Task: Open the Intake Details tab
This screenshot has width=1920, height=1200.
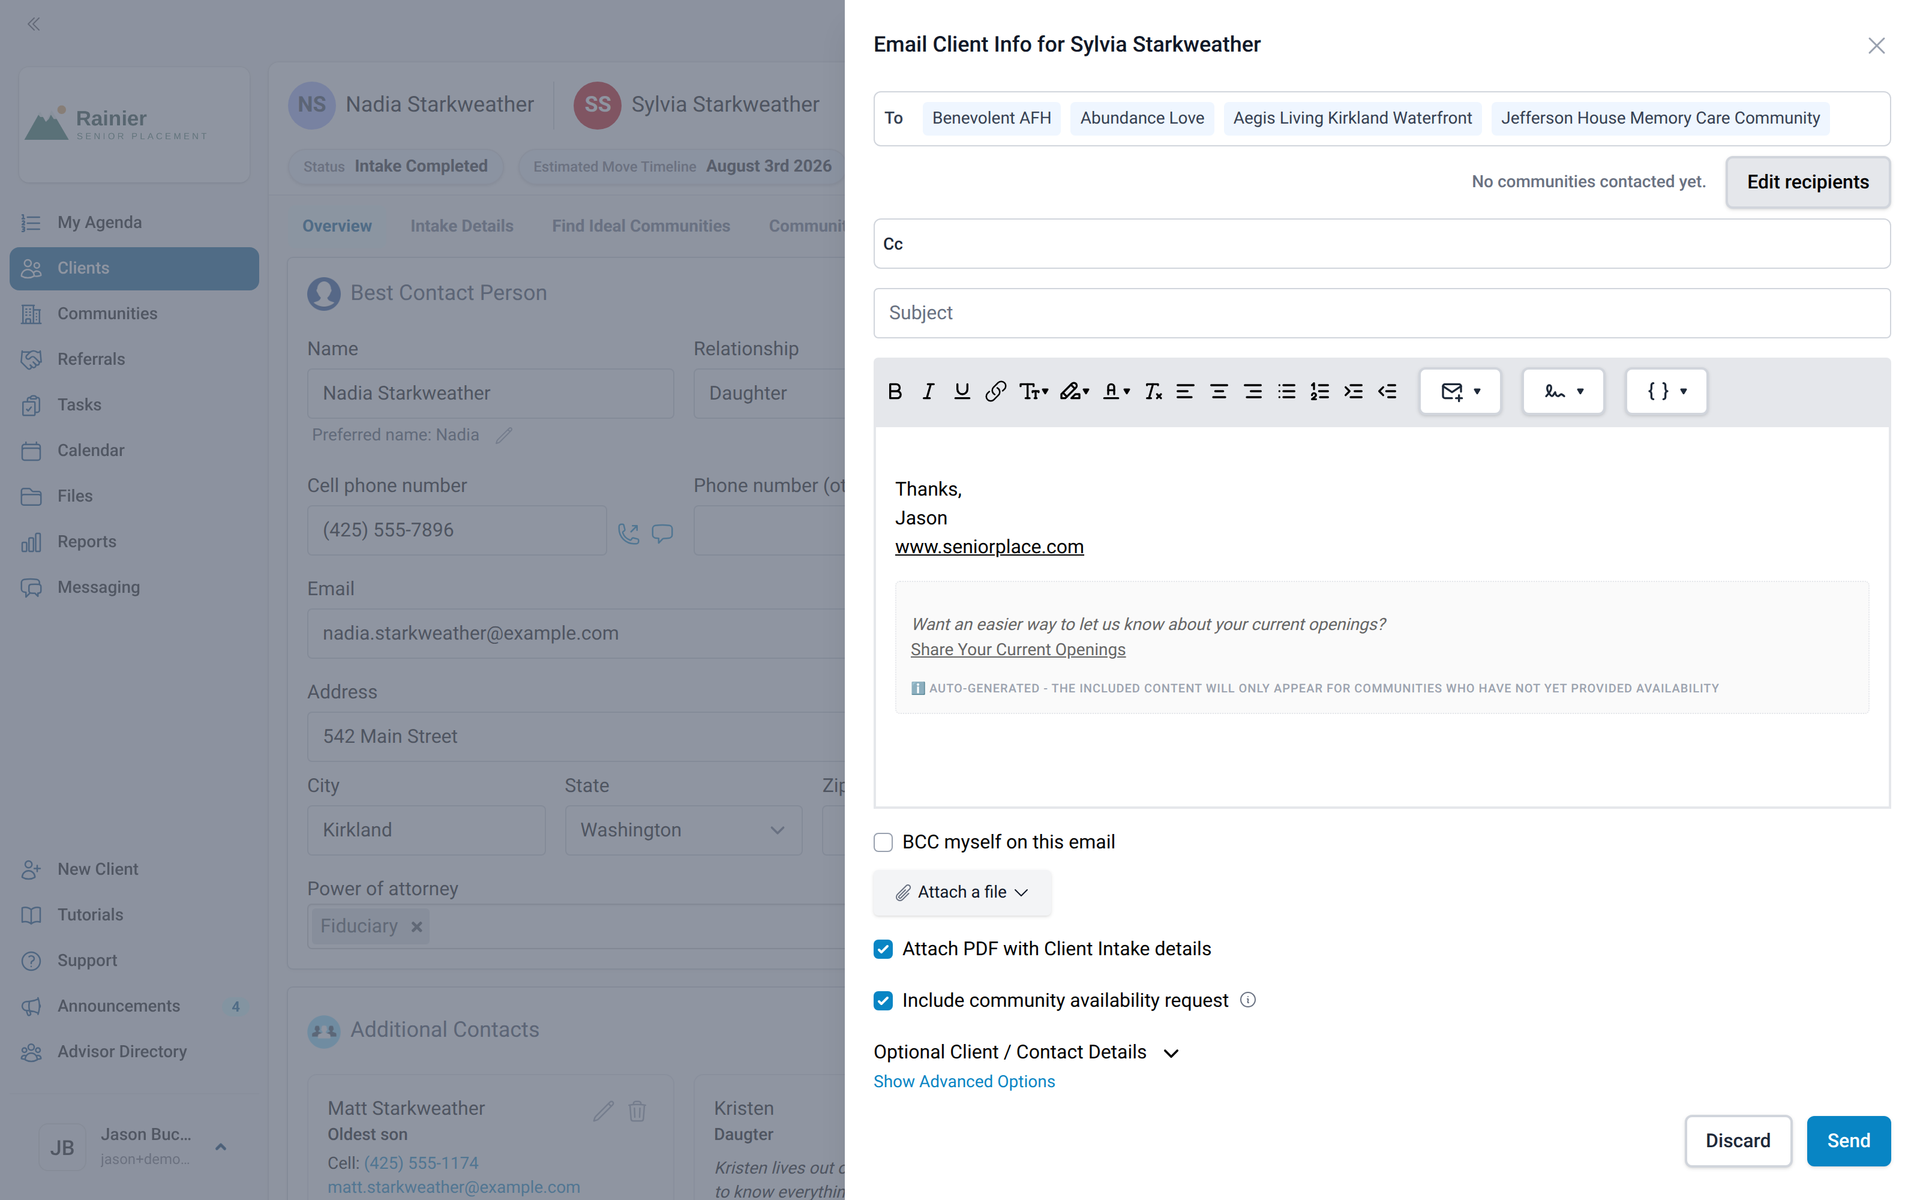Action: click(x=462, y=226)
